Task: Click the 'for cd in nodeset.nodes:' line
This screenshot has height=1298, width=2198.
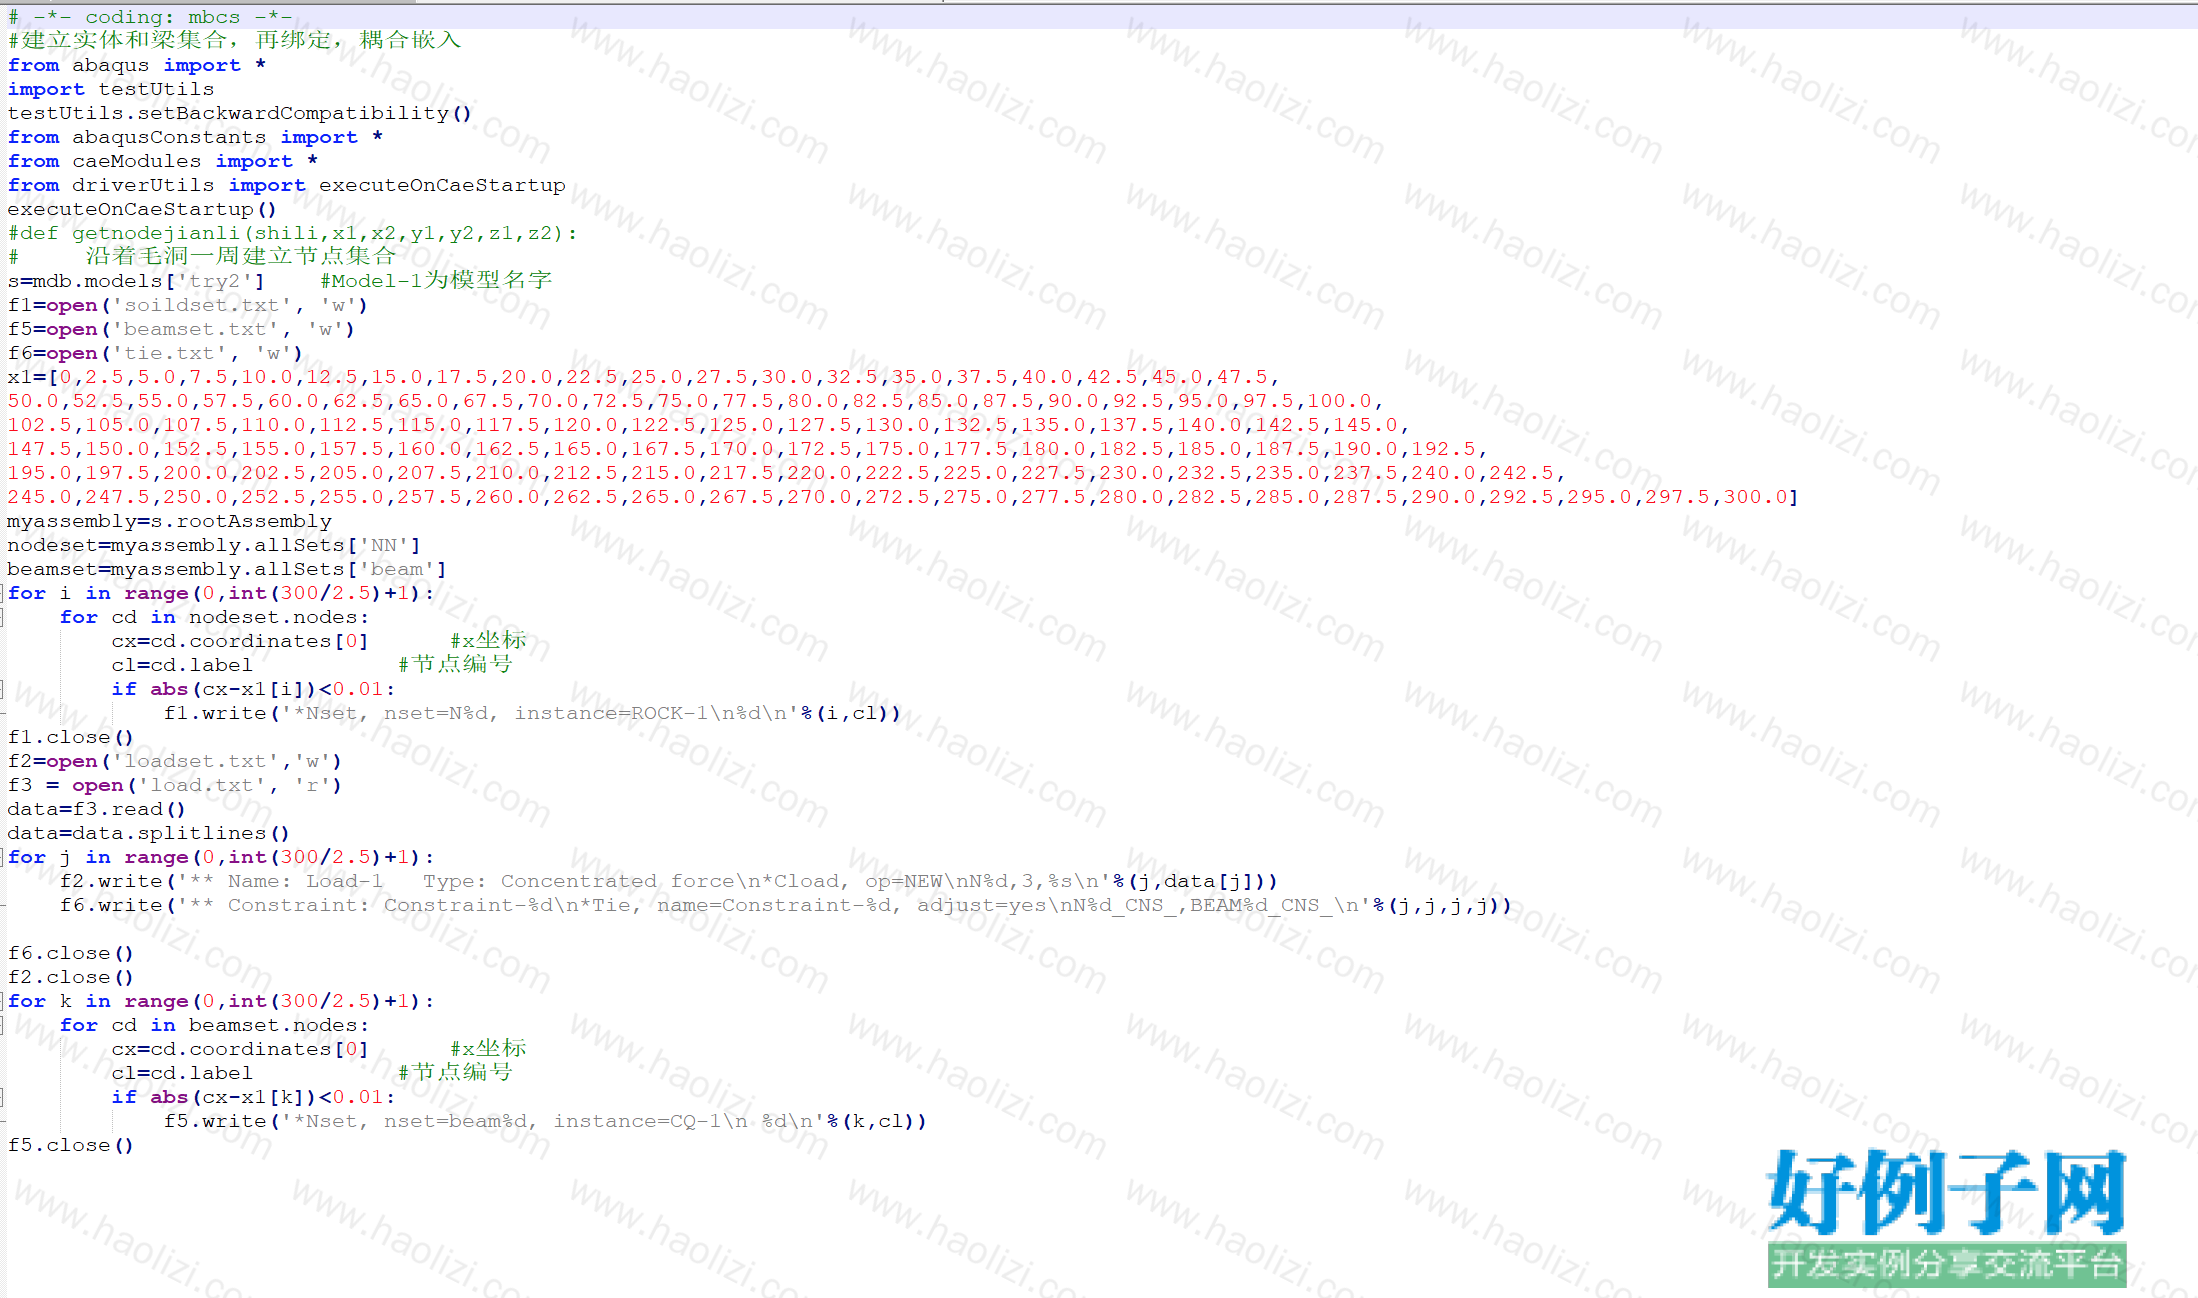Action: click(214, 617)
